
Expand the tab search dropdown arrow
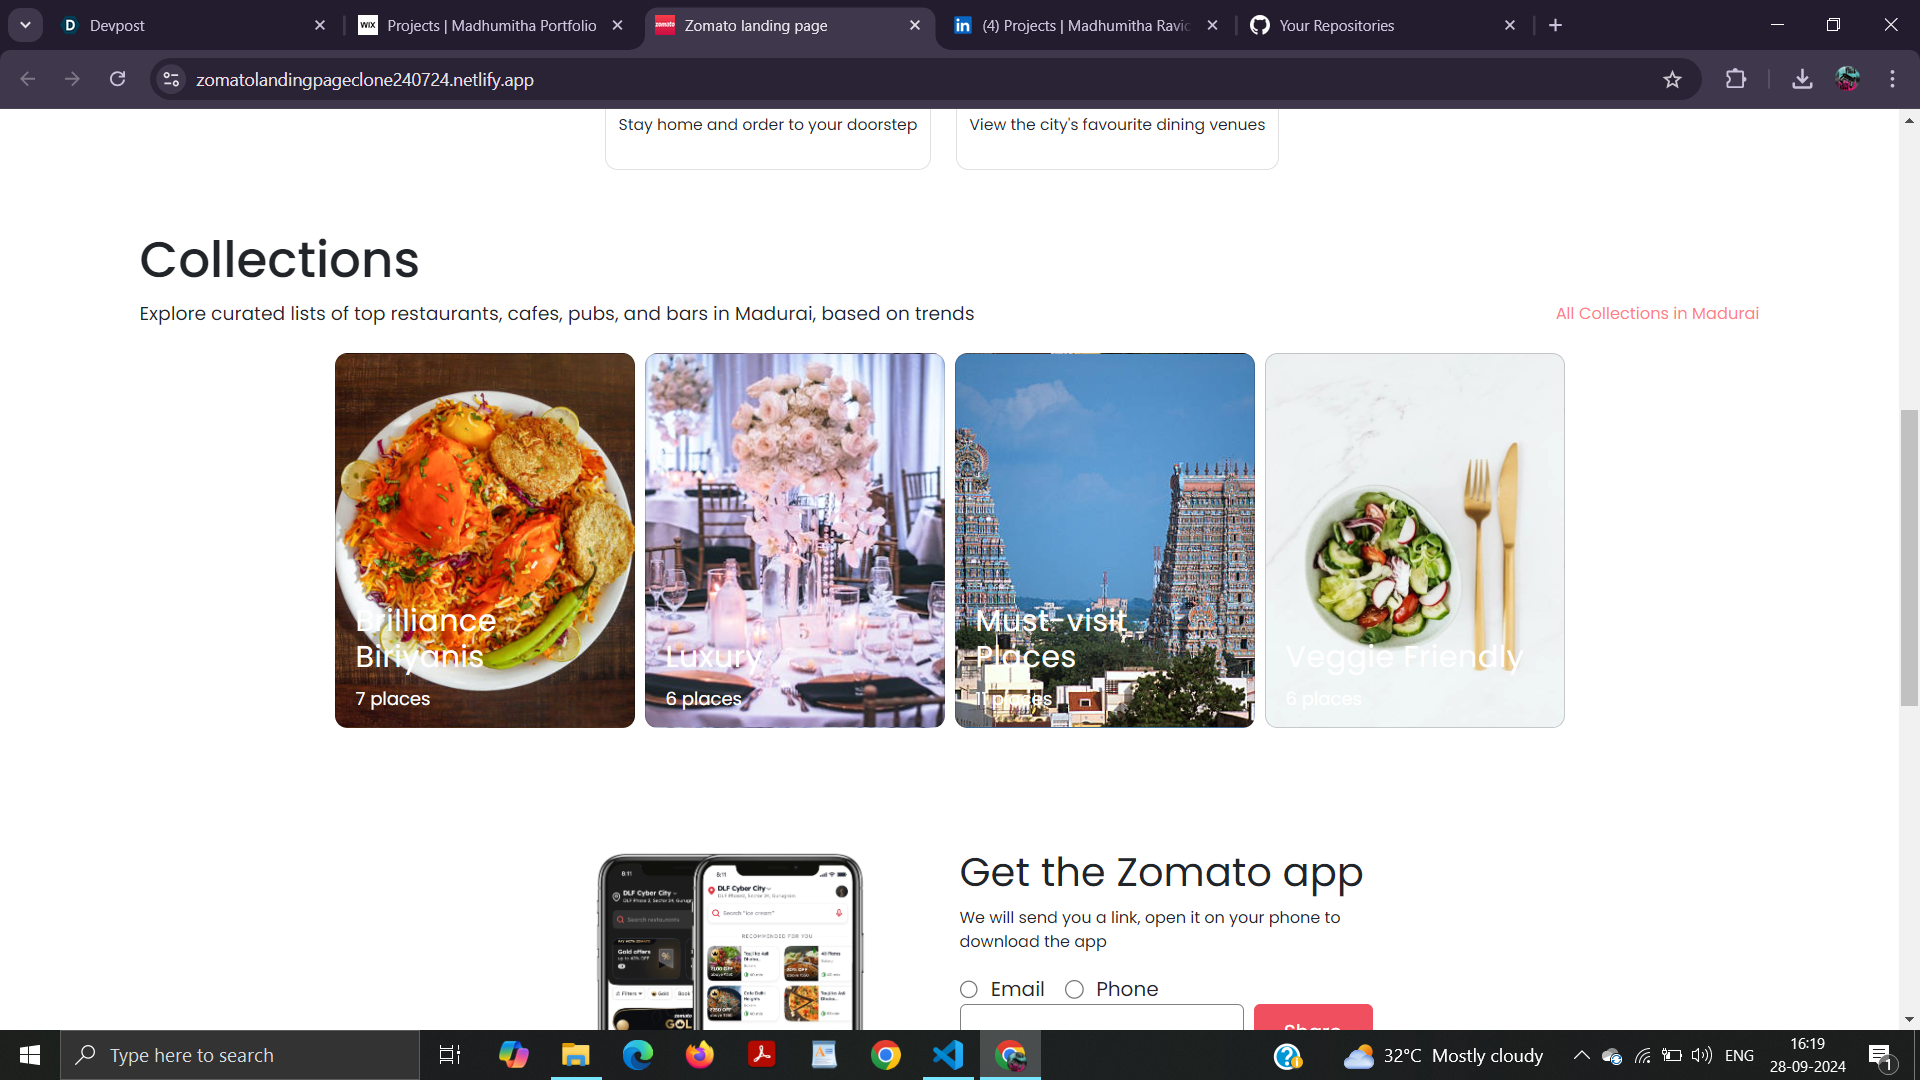(x=25, y=25)
